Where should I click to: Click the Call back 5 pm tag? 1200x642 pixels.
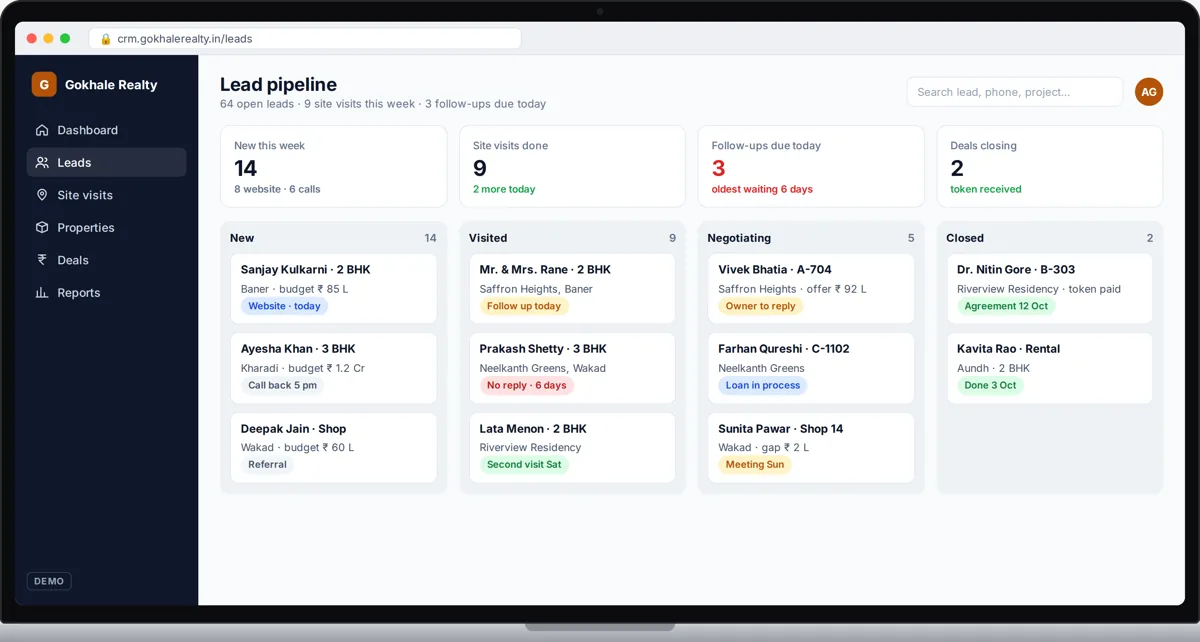click(x=283, y=385)
